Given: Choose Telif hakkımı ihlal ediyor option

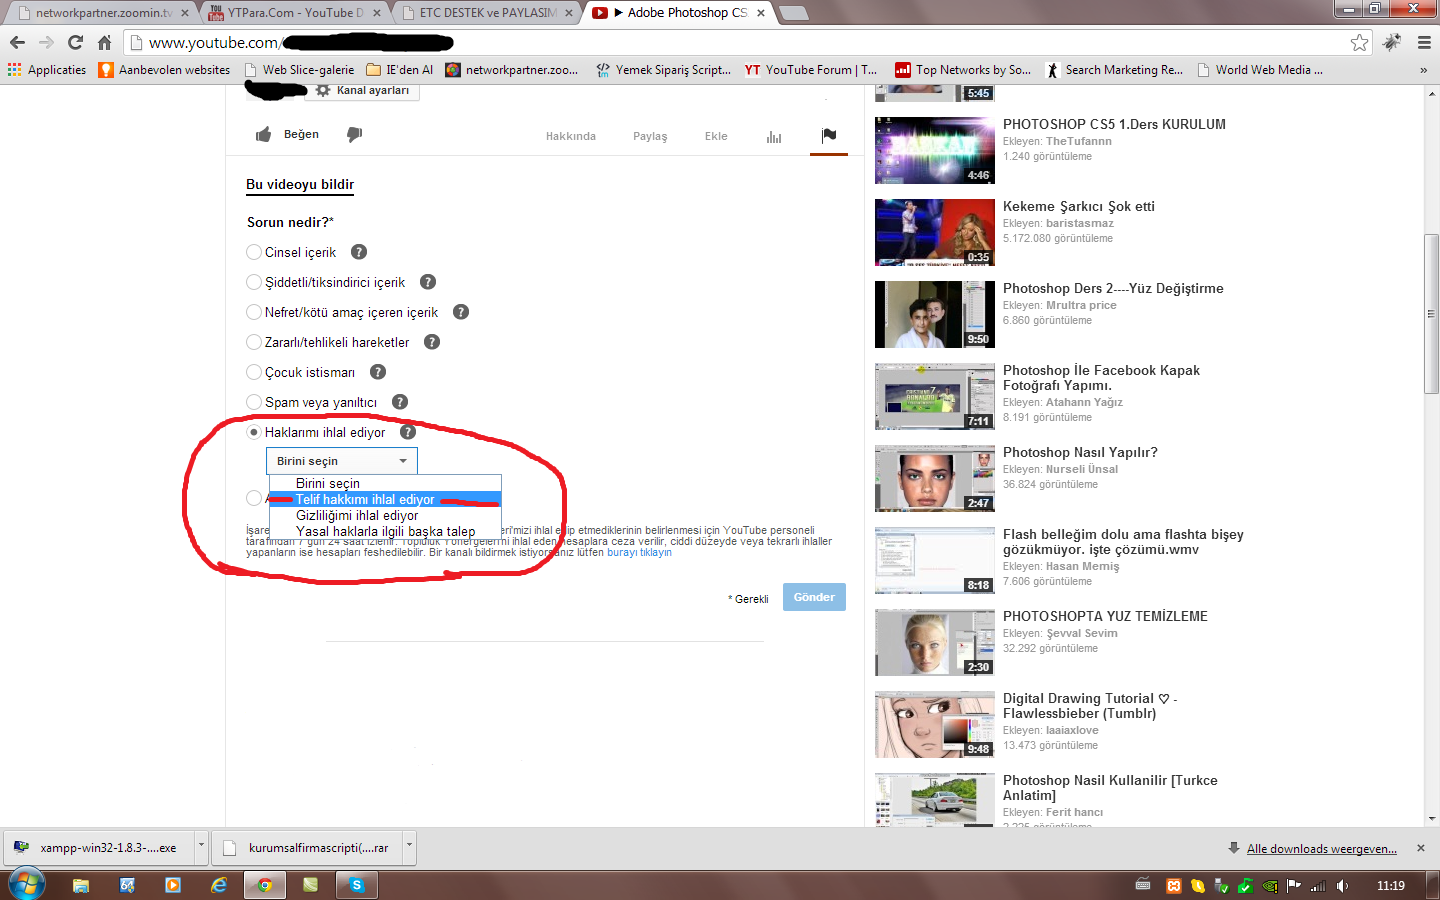Looking at the screenshot, I should [365, 499].
